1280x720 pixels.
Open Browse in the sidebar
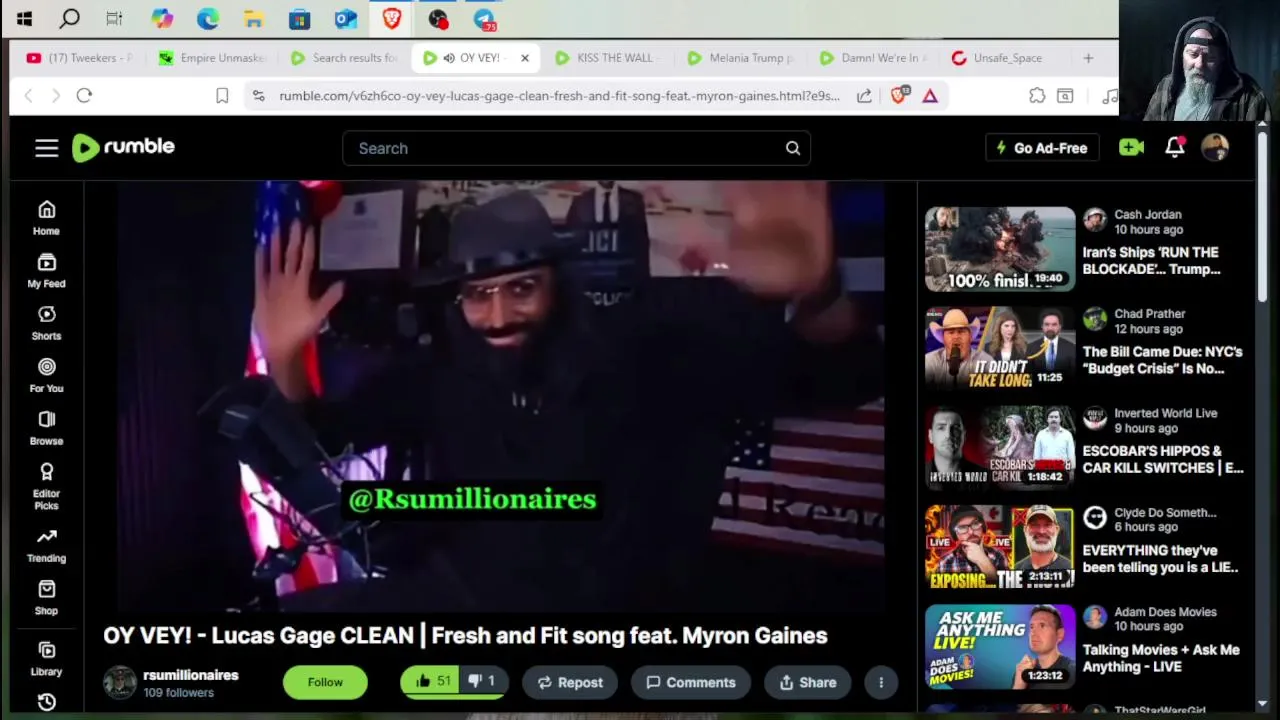coord(46,428)
